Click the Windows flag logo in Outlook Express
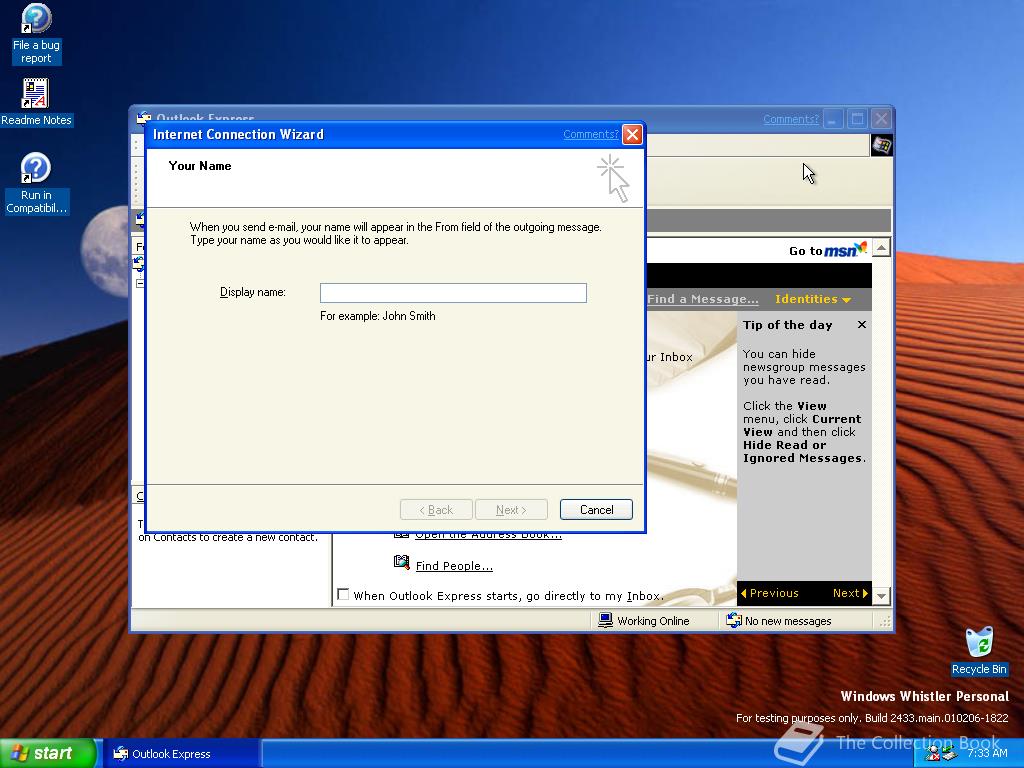The width and height of the screenshot is (1024, 768). [881, 145]
